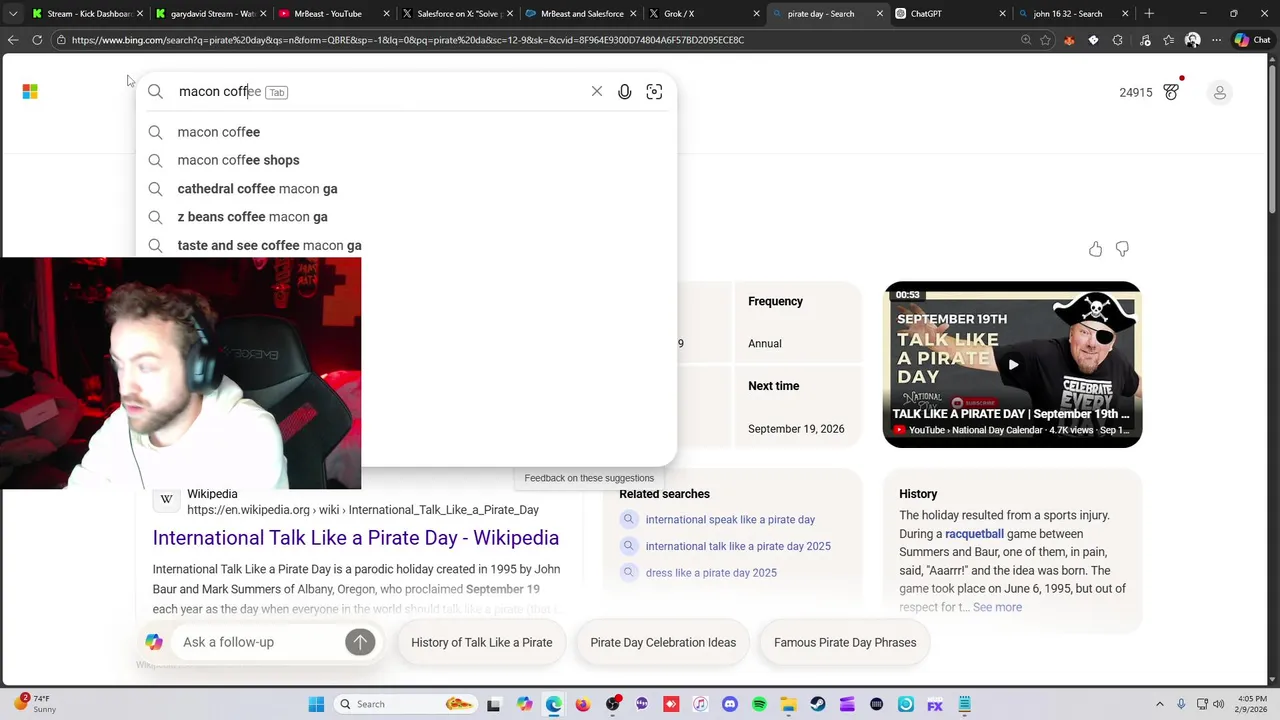Click the Copilot icon beside Ask a follow-up
The image size is (1280, 720).
tap(154, 642)
